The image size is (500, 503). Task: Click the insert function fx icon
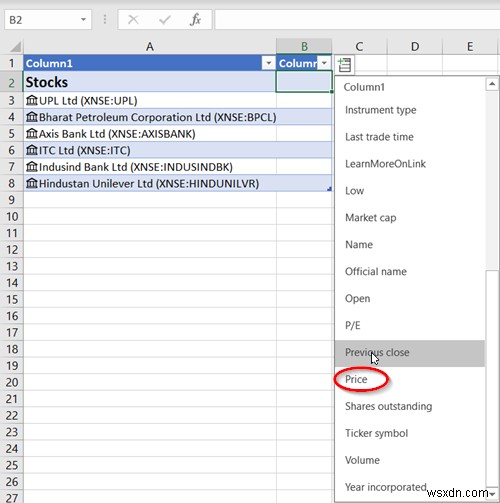(x=195, y=20)
